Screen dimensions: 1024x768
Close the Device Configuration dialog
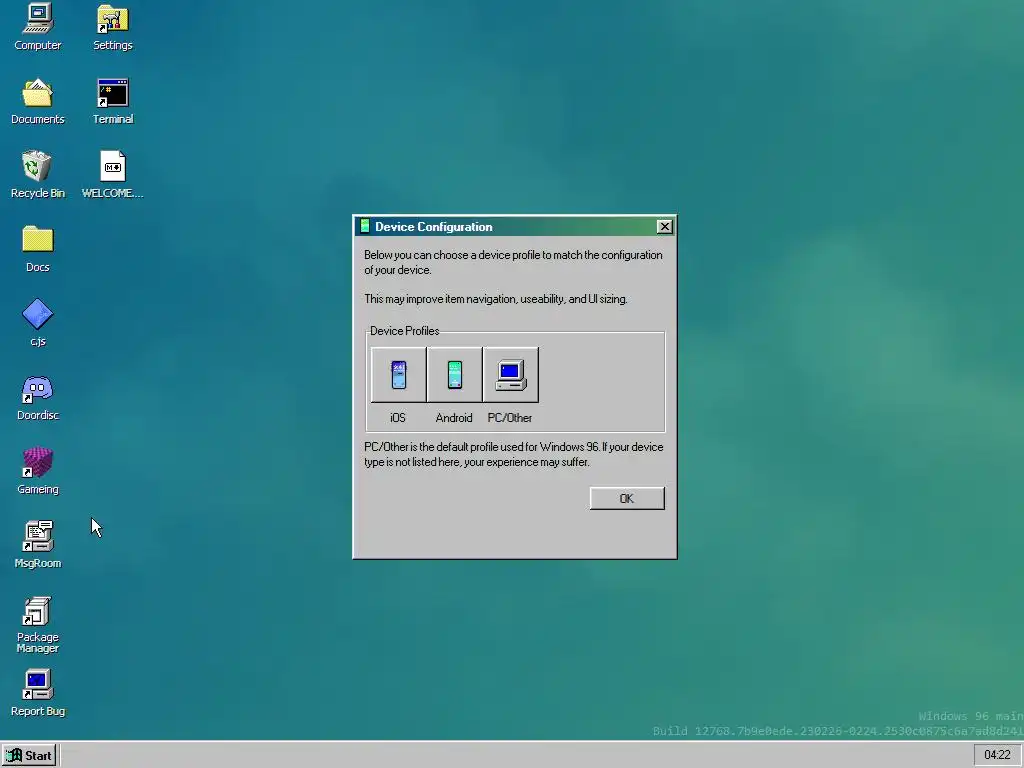click(x=664, y=227)
